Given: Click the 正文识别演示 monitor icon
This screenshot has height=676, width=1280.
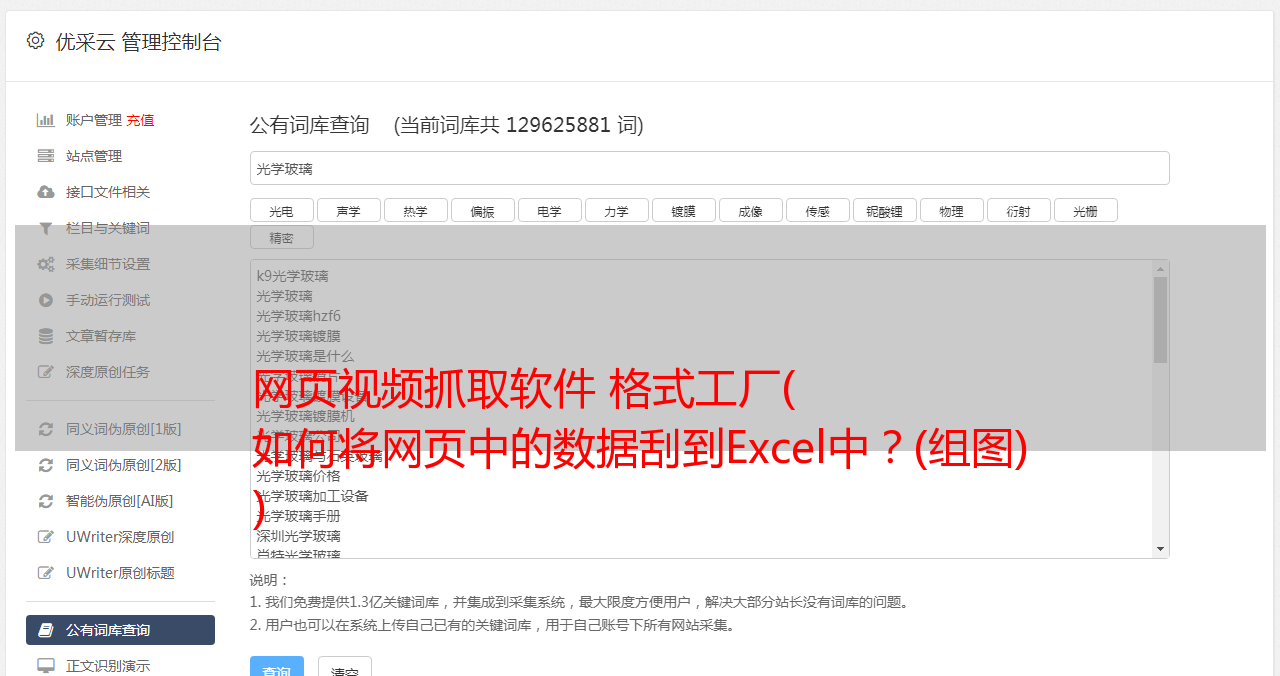Looking at the screenshot, I should click(x=46, y=666).
